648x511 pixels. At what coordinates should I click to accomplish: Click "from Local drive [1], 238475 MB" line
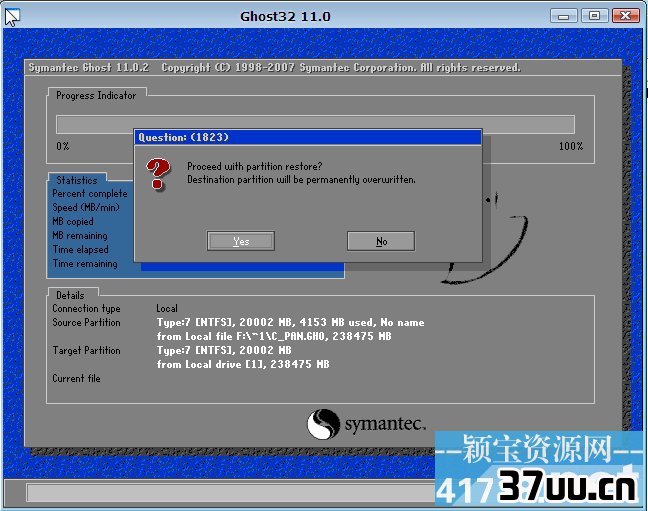coord(243,365)
